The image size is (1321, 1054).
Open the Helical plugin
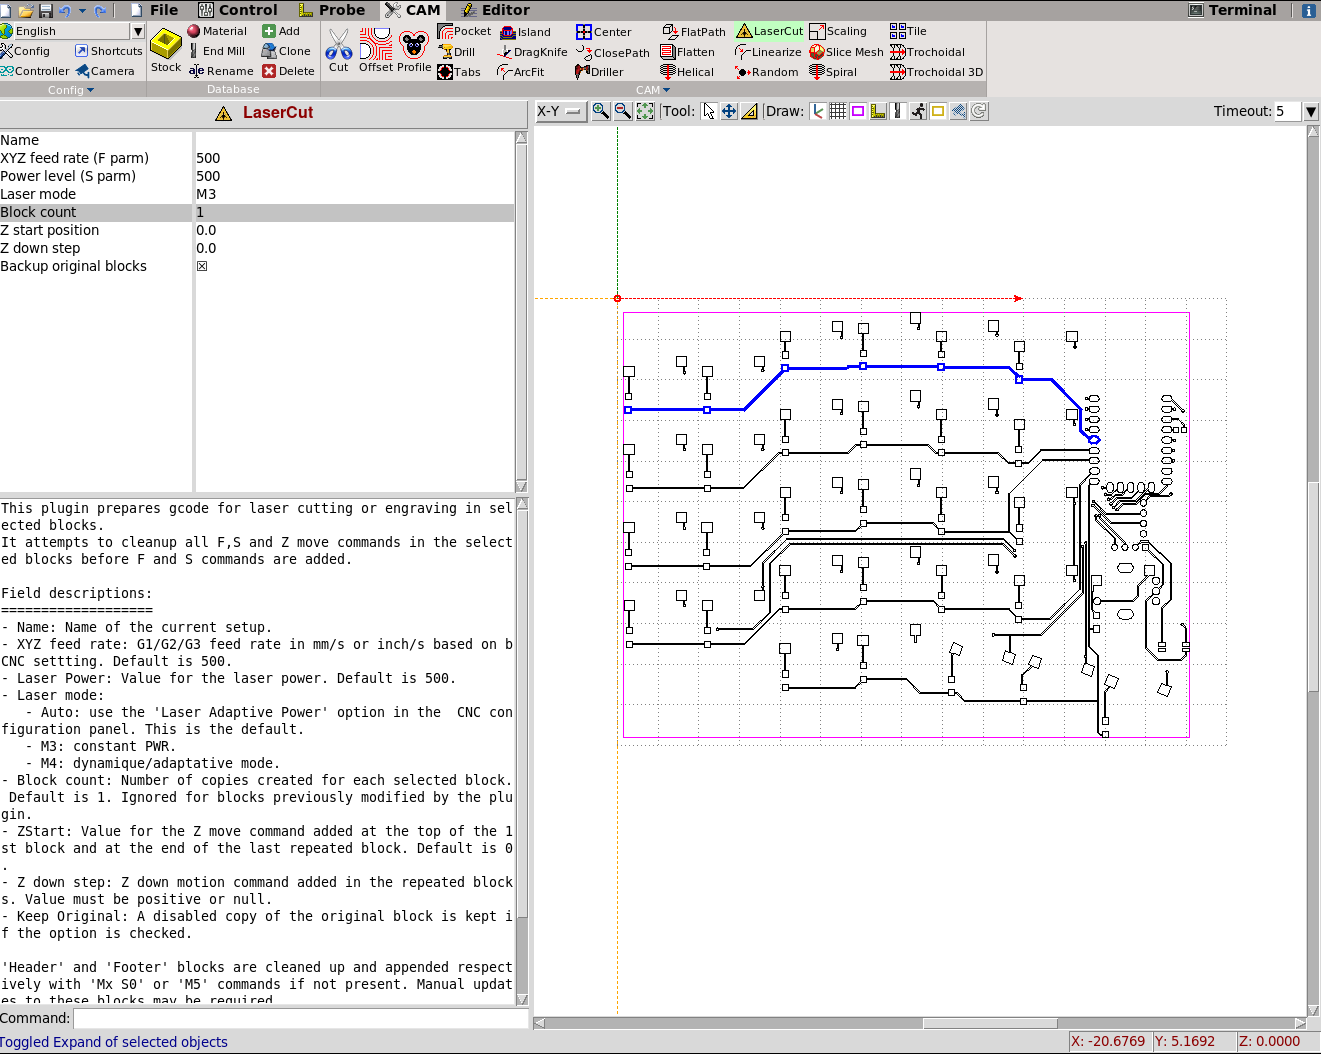point(687,72)
